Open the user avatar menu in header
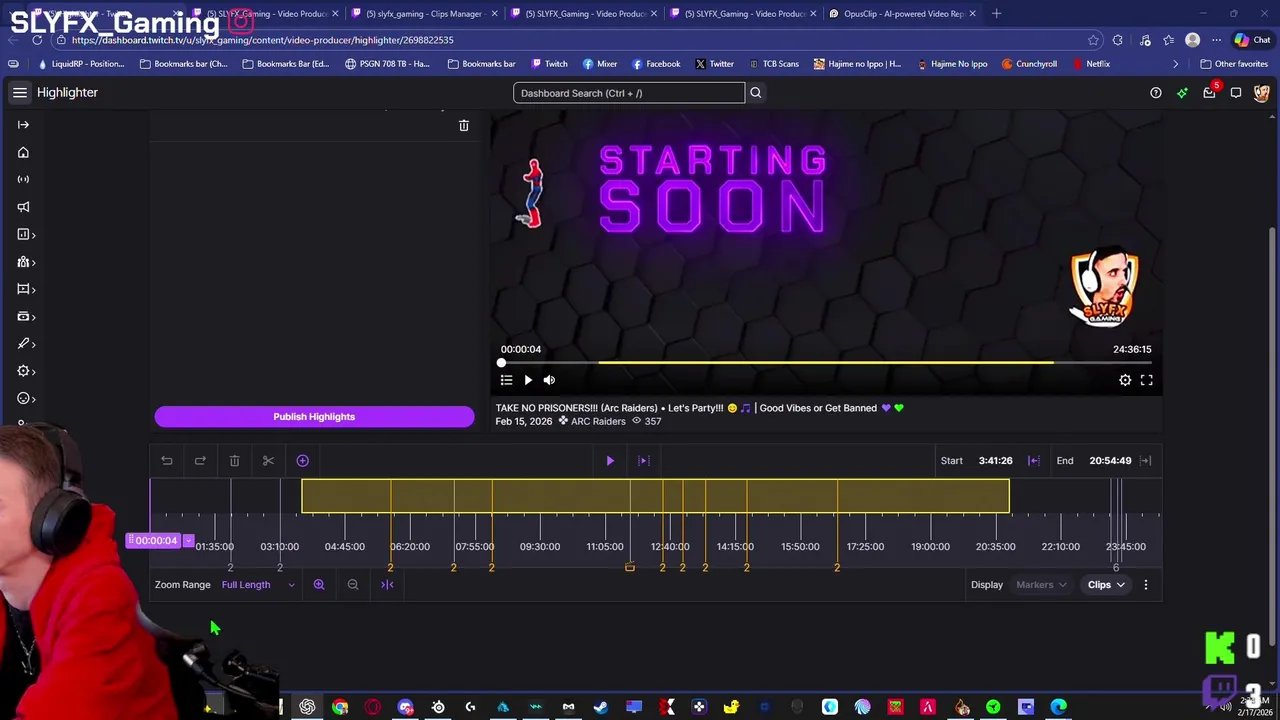Image resolution: width=1280 pixels, height=720 pixels. coord(1262,93)
